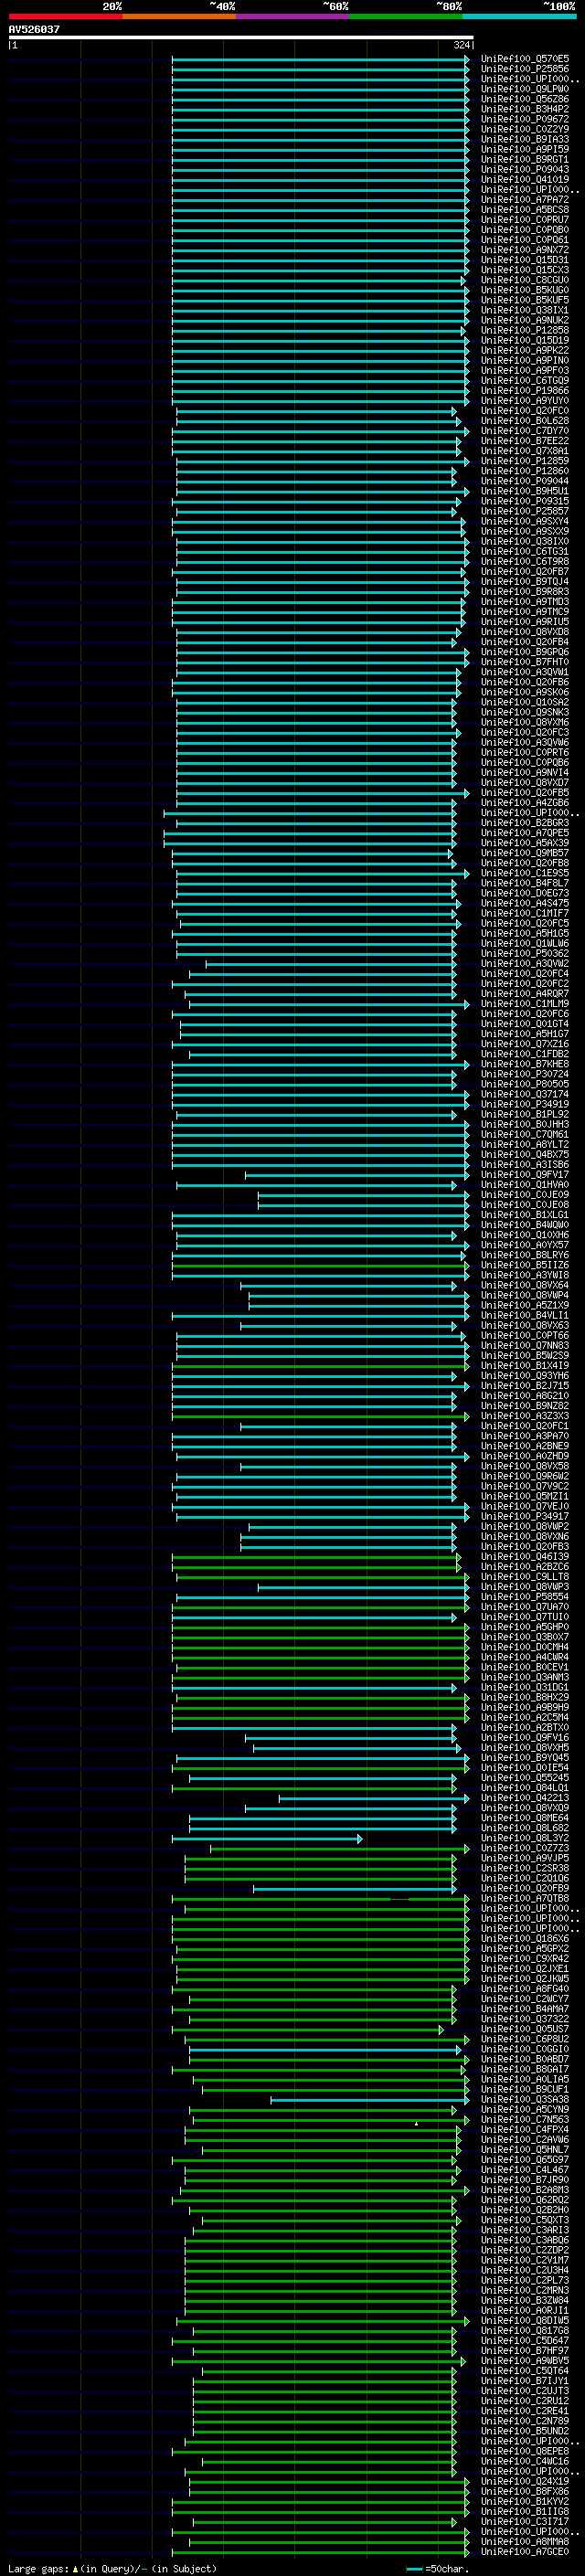Open hit UniRef100_B3H4P2

click(x=525, y=109)
